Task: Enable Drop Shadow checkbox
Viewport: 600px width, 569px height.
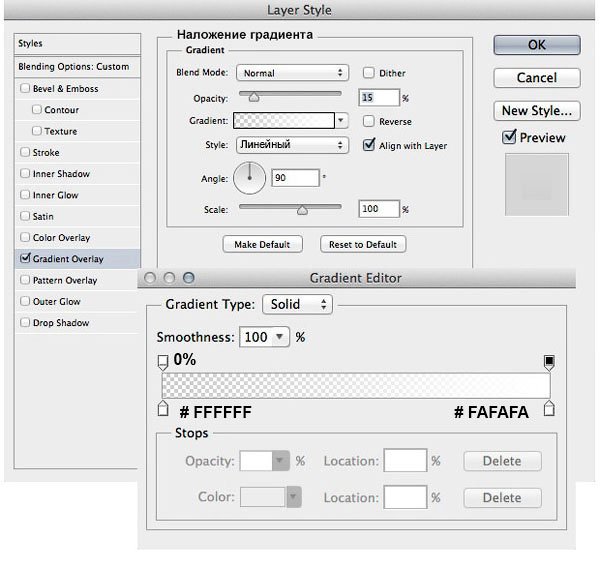Action: tap(25, 322)
